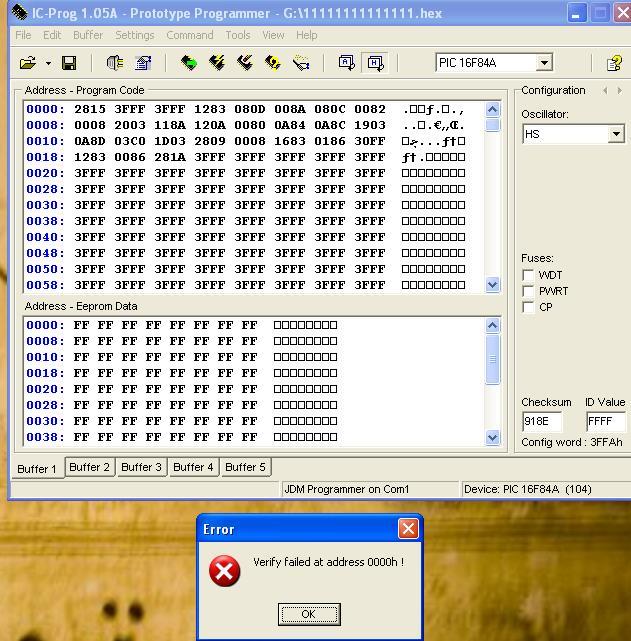Click the Device PIC 16F84A status entry
This screenshot has width=631, height=641.
tap(528, 489)
